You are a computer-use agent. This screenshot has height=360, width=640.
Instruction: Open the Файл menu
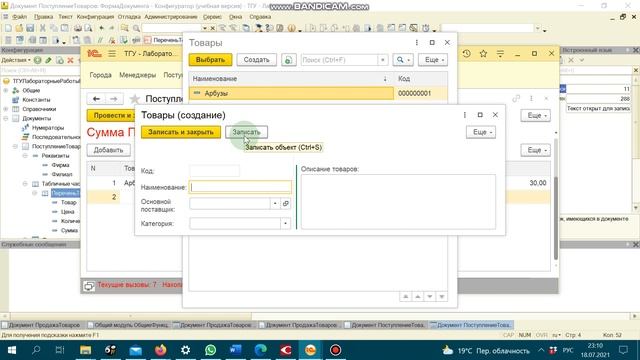tap(19, 17)
